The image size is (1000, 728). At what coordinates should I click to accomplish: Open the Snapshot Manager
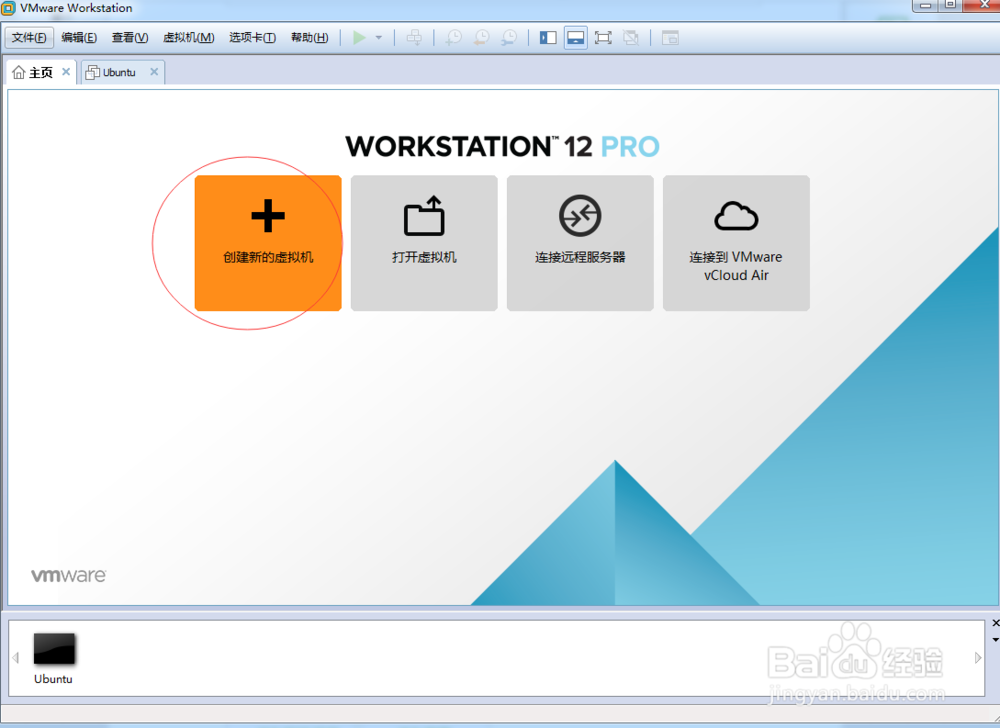pos(509,37)
